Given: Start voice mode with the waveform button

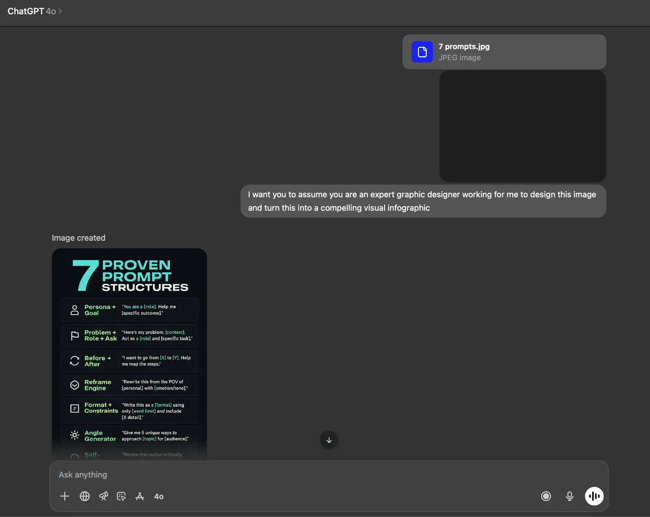Looking at the screenshot, I should [x=594, y=496].
